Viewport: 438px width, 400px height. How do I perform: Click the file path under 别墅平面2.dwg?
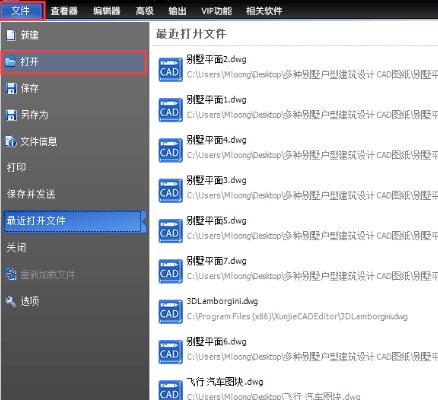point(312,74)
